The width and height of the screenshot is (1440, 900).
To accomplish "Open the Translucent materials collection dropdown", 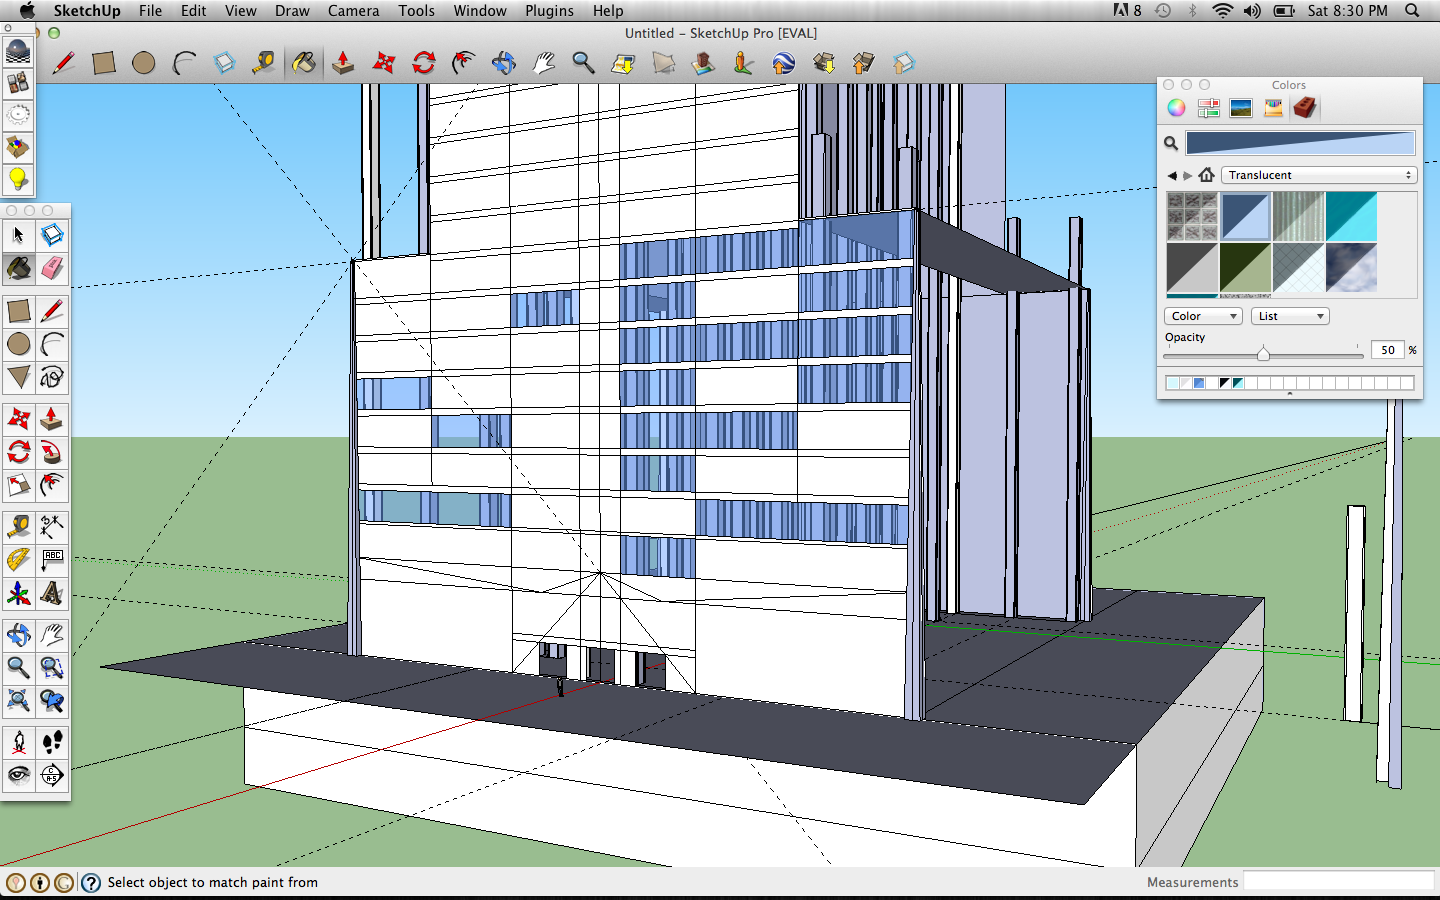I will click(x=1318, y=175).
